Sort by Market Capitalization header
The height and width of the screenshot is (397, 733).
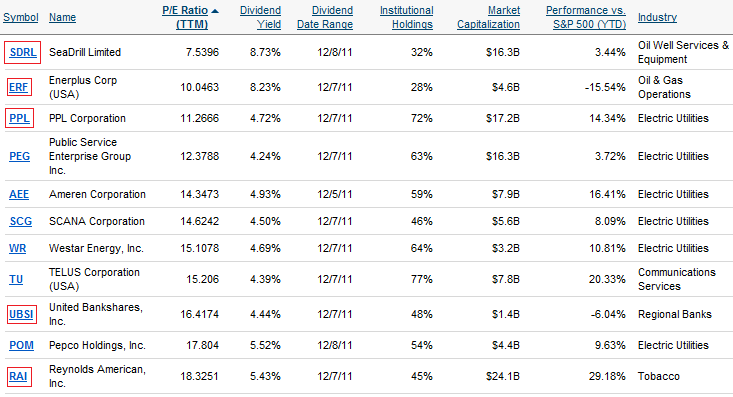(489, 17)
